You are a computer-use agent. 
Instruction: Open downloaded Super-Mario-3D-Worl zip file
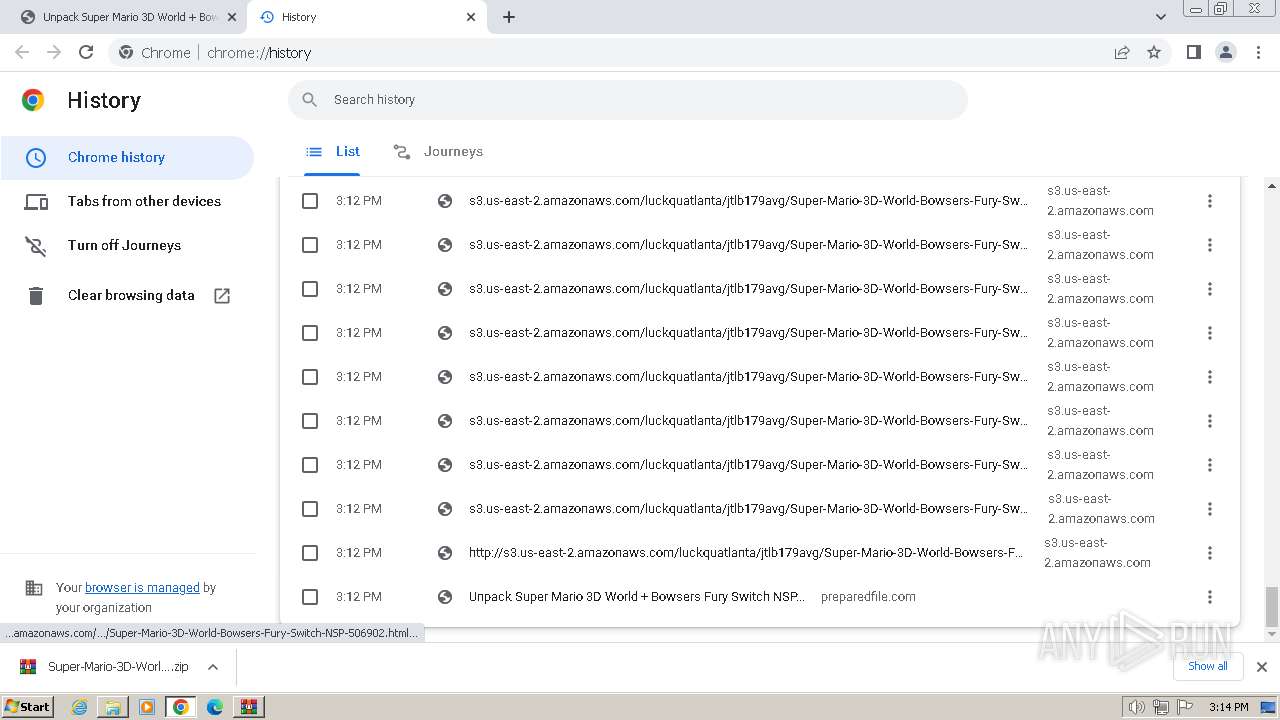tap(104, 667)
